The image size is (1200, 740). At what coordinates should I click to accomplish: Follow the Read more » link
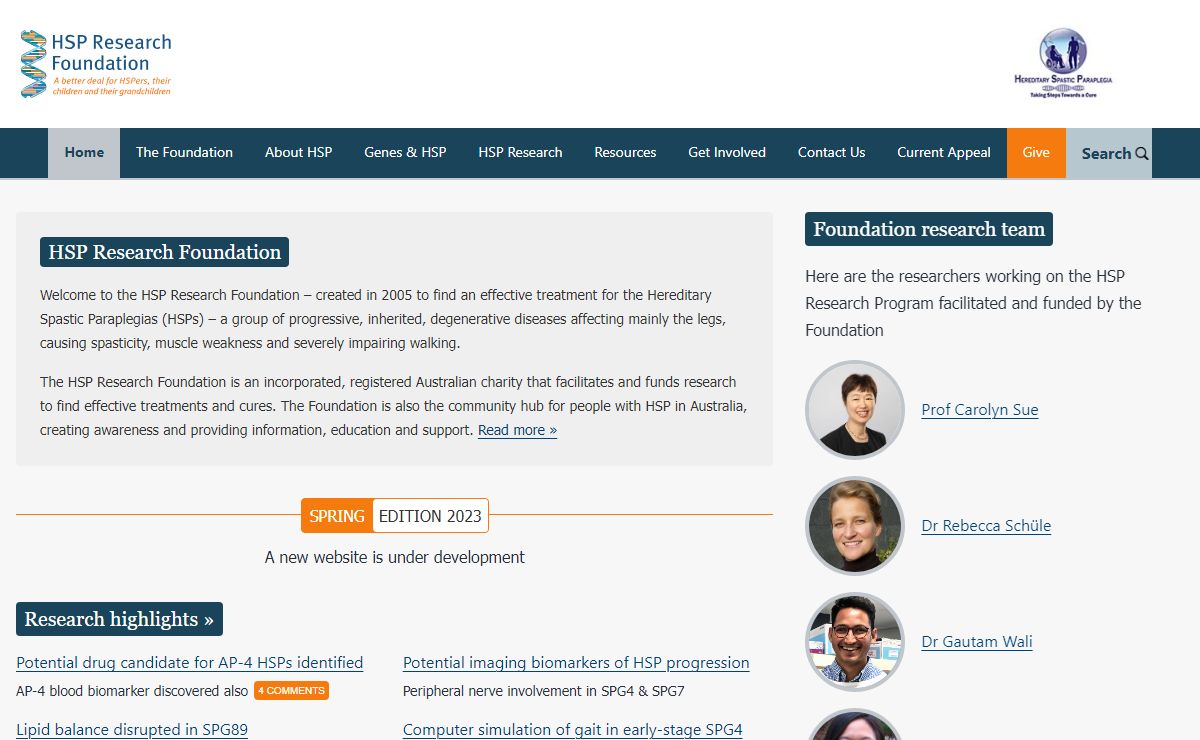point(517,430)
